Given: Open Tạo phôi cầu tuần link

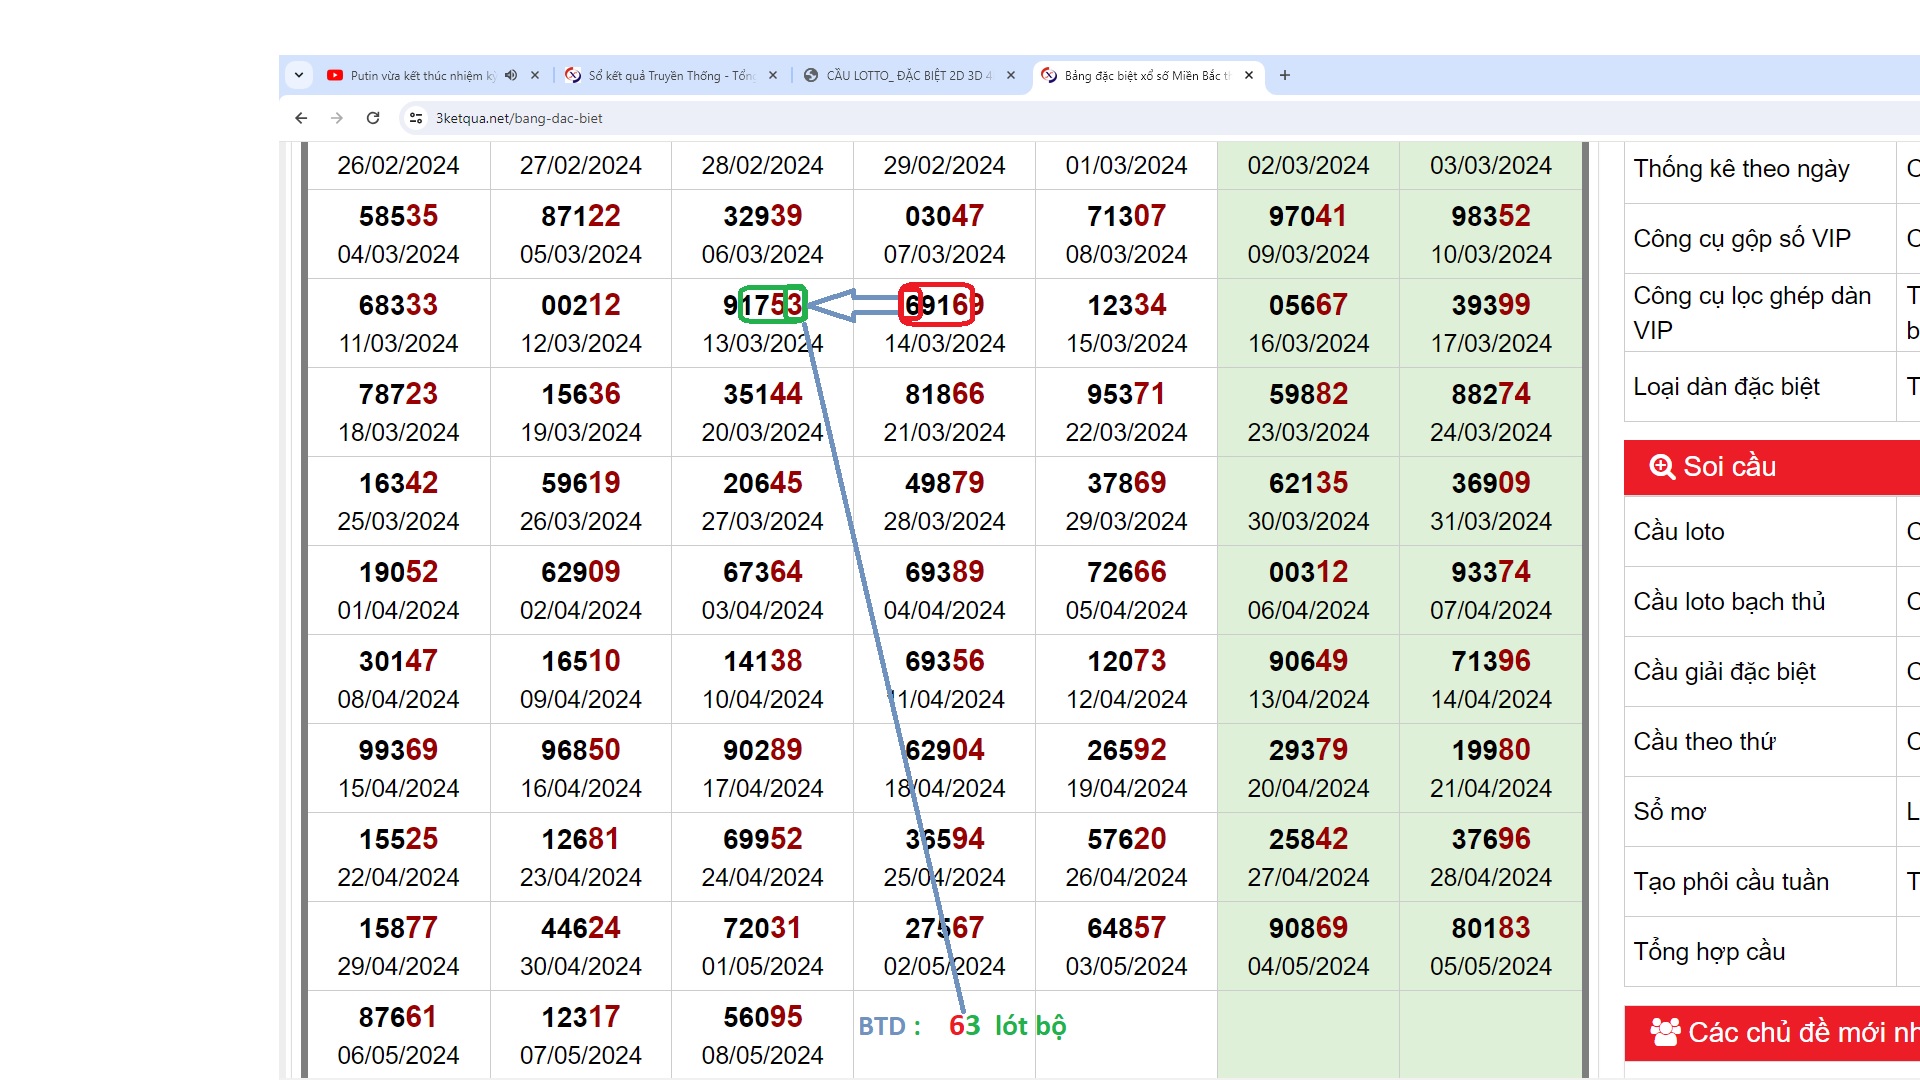Looking at the screenshot, I should point(1730,882).
